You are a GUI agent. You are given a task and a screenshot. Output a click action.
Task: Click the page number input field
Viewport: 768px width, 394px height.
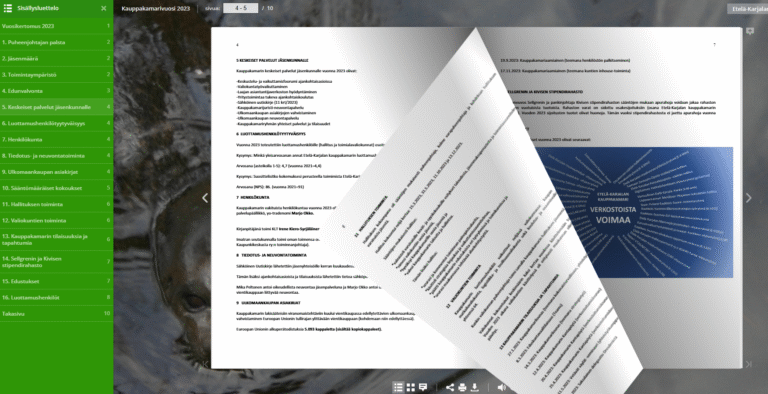coord(240,8)
